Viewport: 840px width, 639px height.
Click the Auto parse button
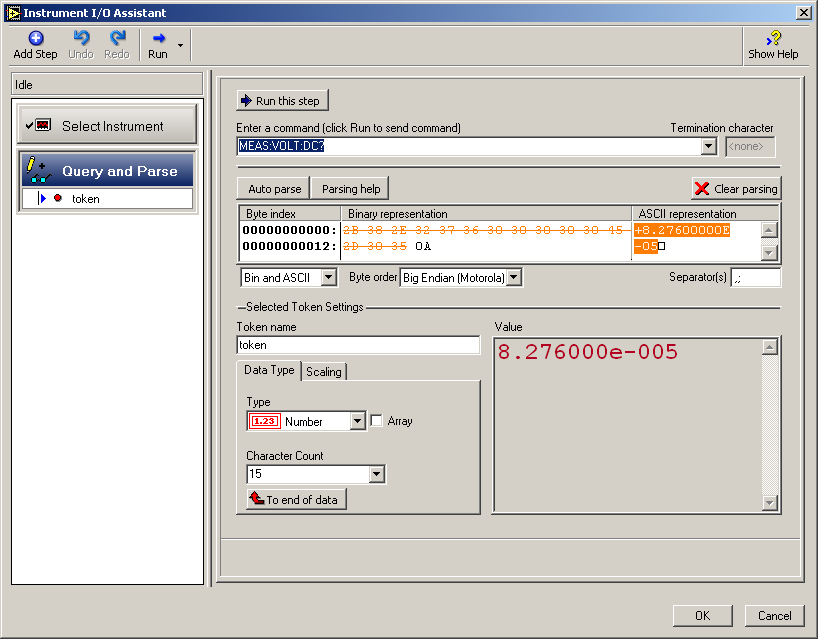point(274,189)
